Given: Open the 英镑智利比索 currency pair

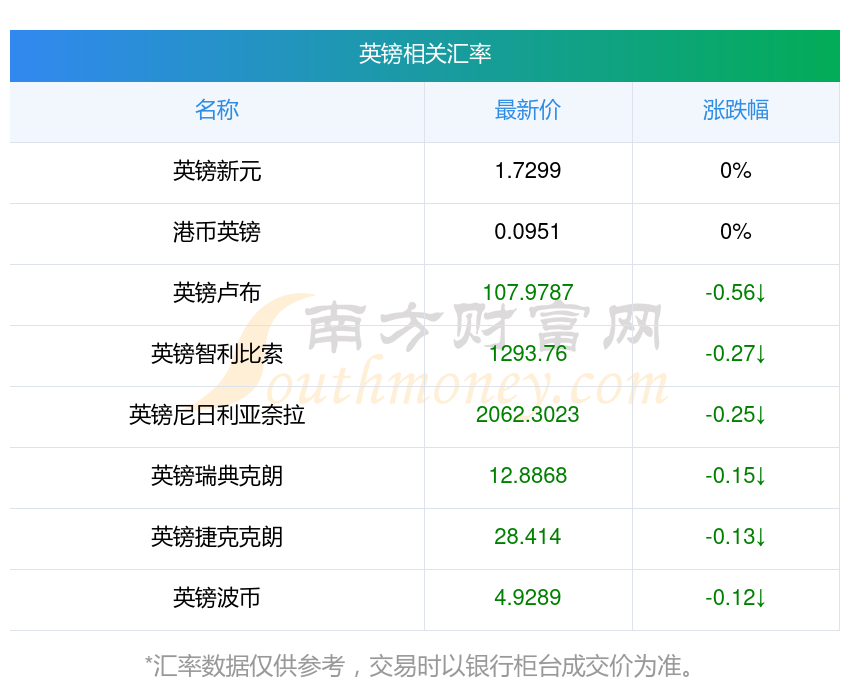Looking at the screenshot, I should coord(217,354).
